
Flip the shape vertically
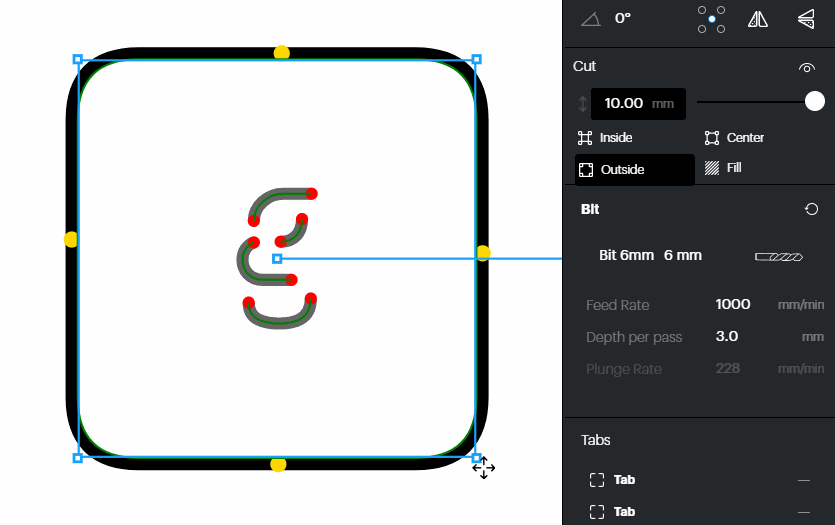[x=805, y=18]
